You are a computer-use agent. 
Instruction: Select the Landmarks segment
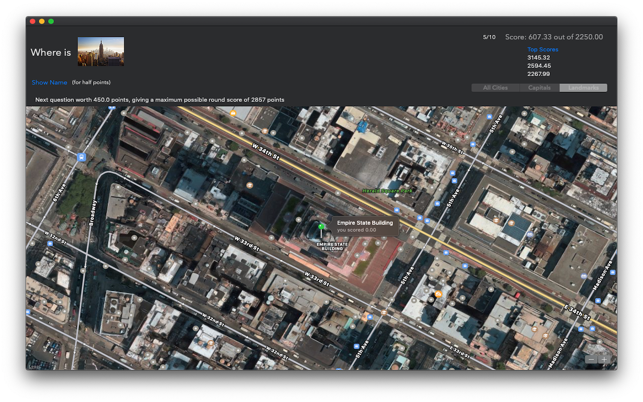point(583,88)
